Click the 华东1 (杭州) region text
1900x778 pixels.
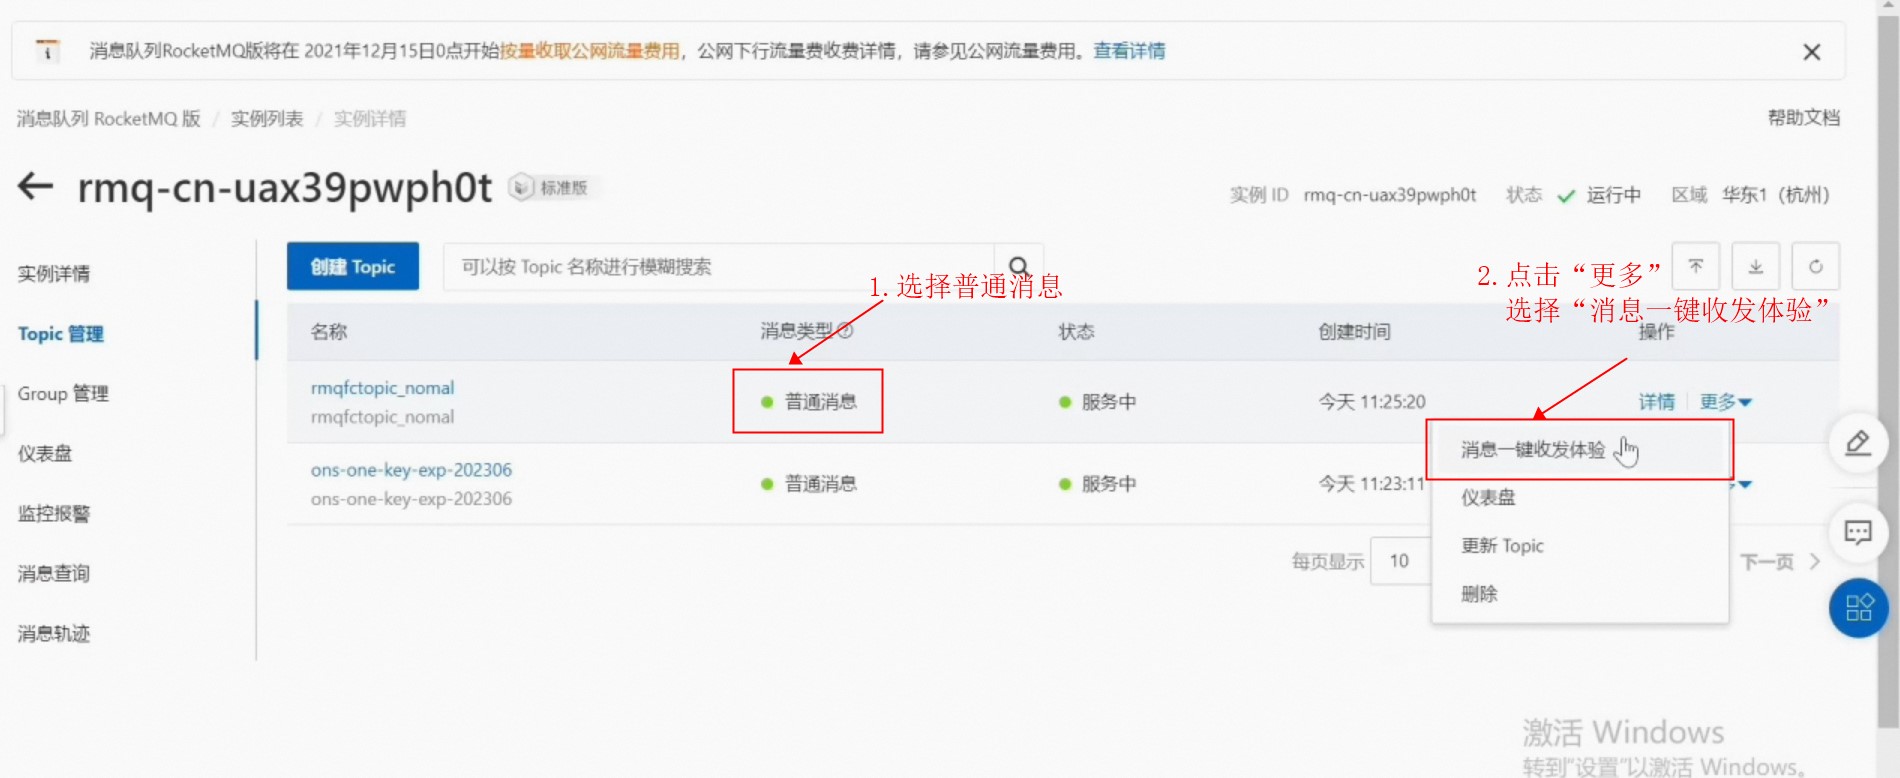(1775, 194)
